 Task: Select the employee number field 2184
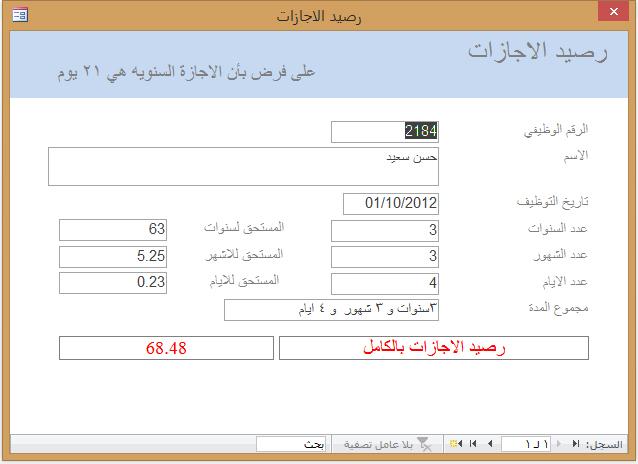click(384, 131)
